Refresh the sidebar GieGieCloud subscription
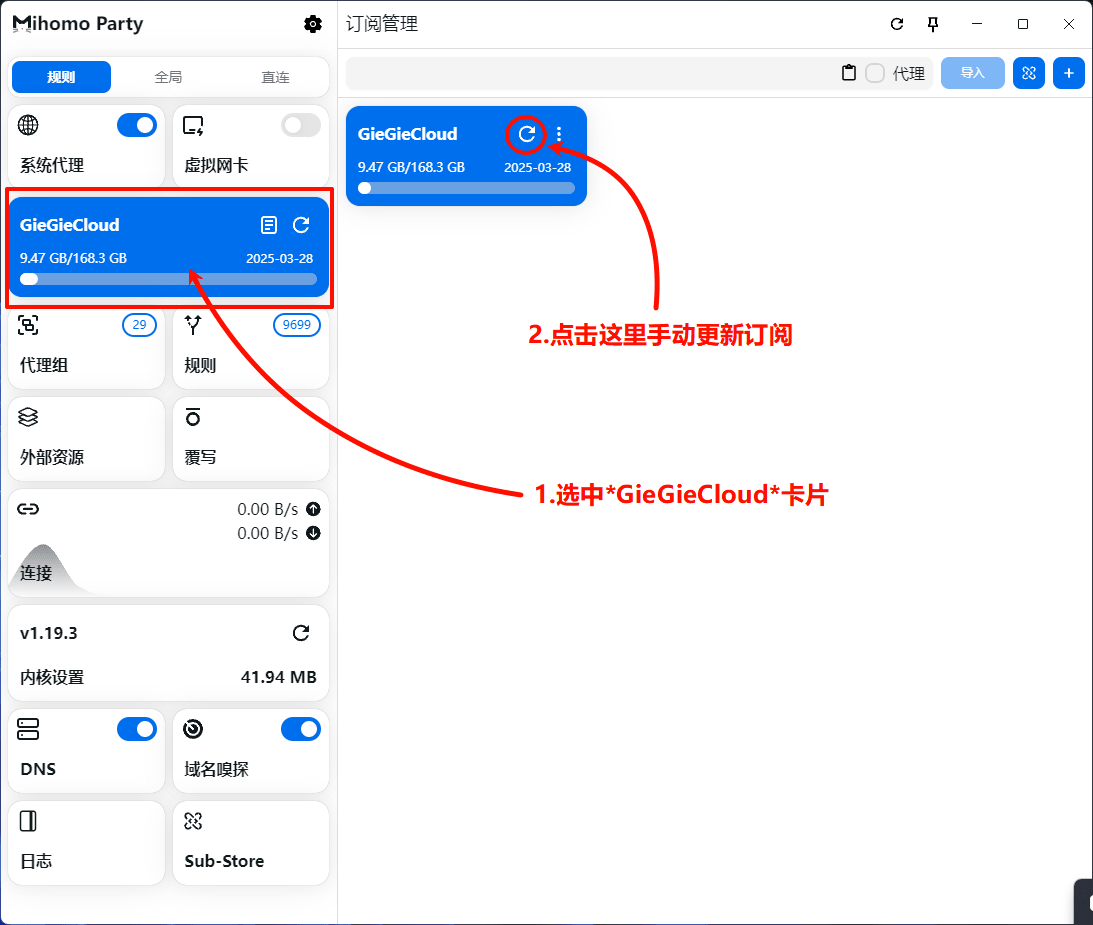 pyautogui.click(x=301, y=224)
